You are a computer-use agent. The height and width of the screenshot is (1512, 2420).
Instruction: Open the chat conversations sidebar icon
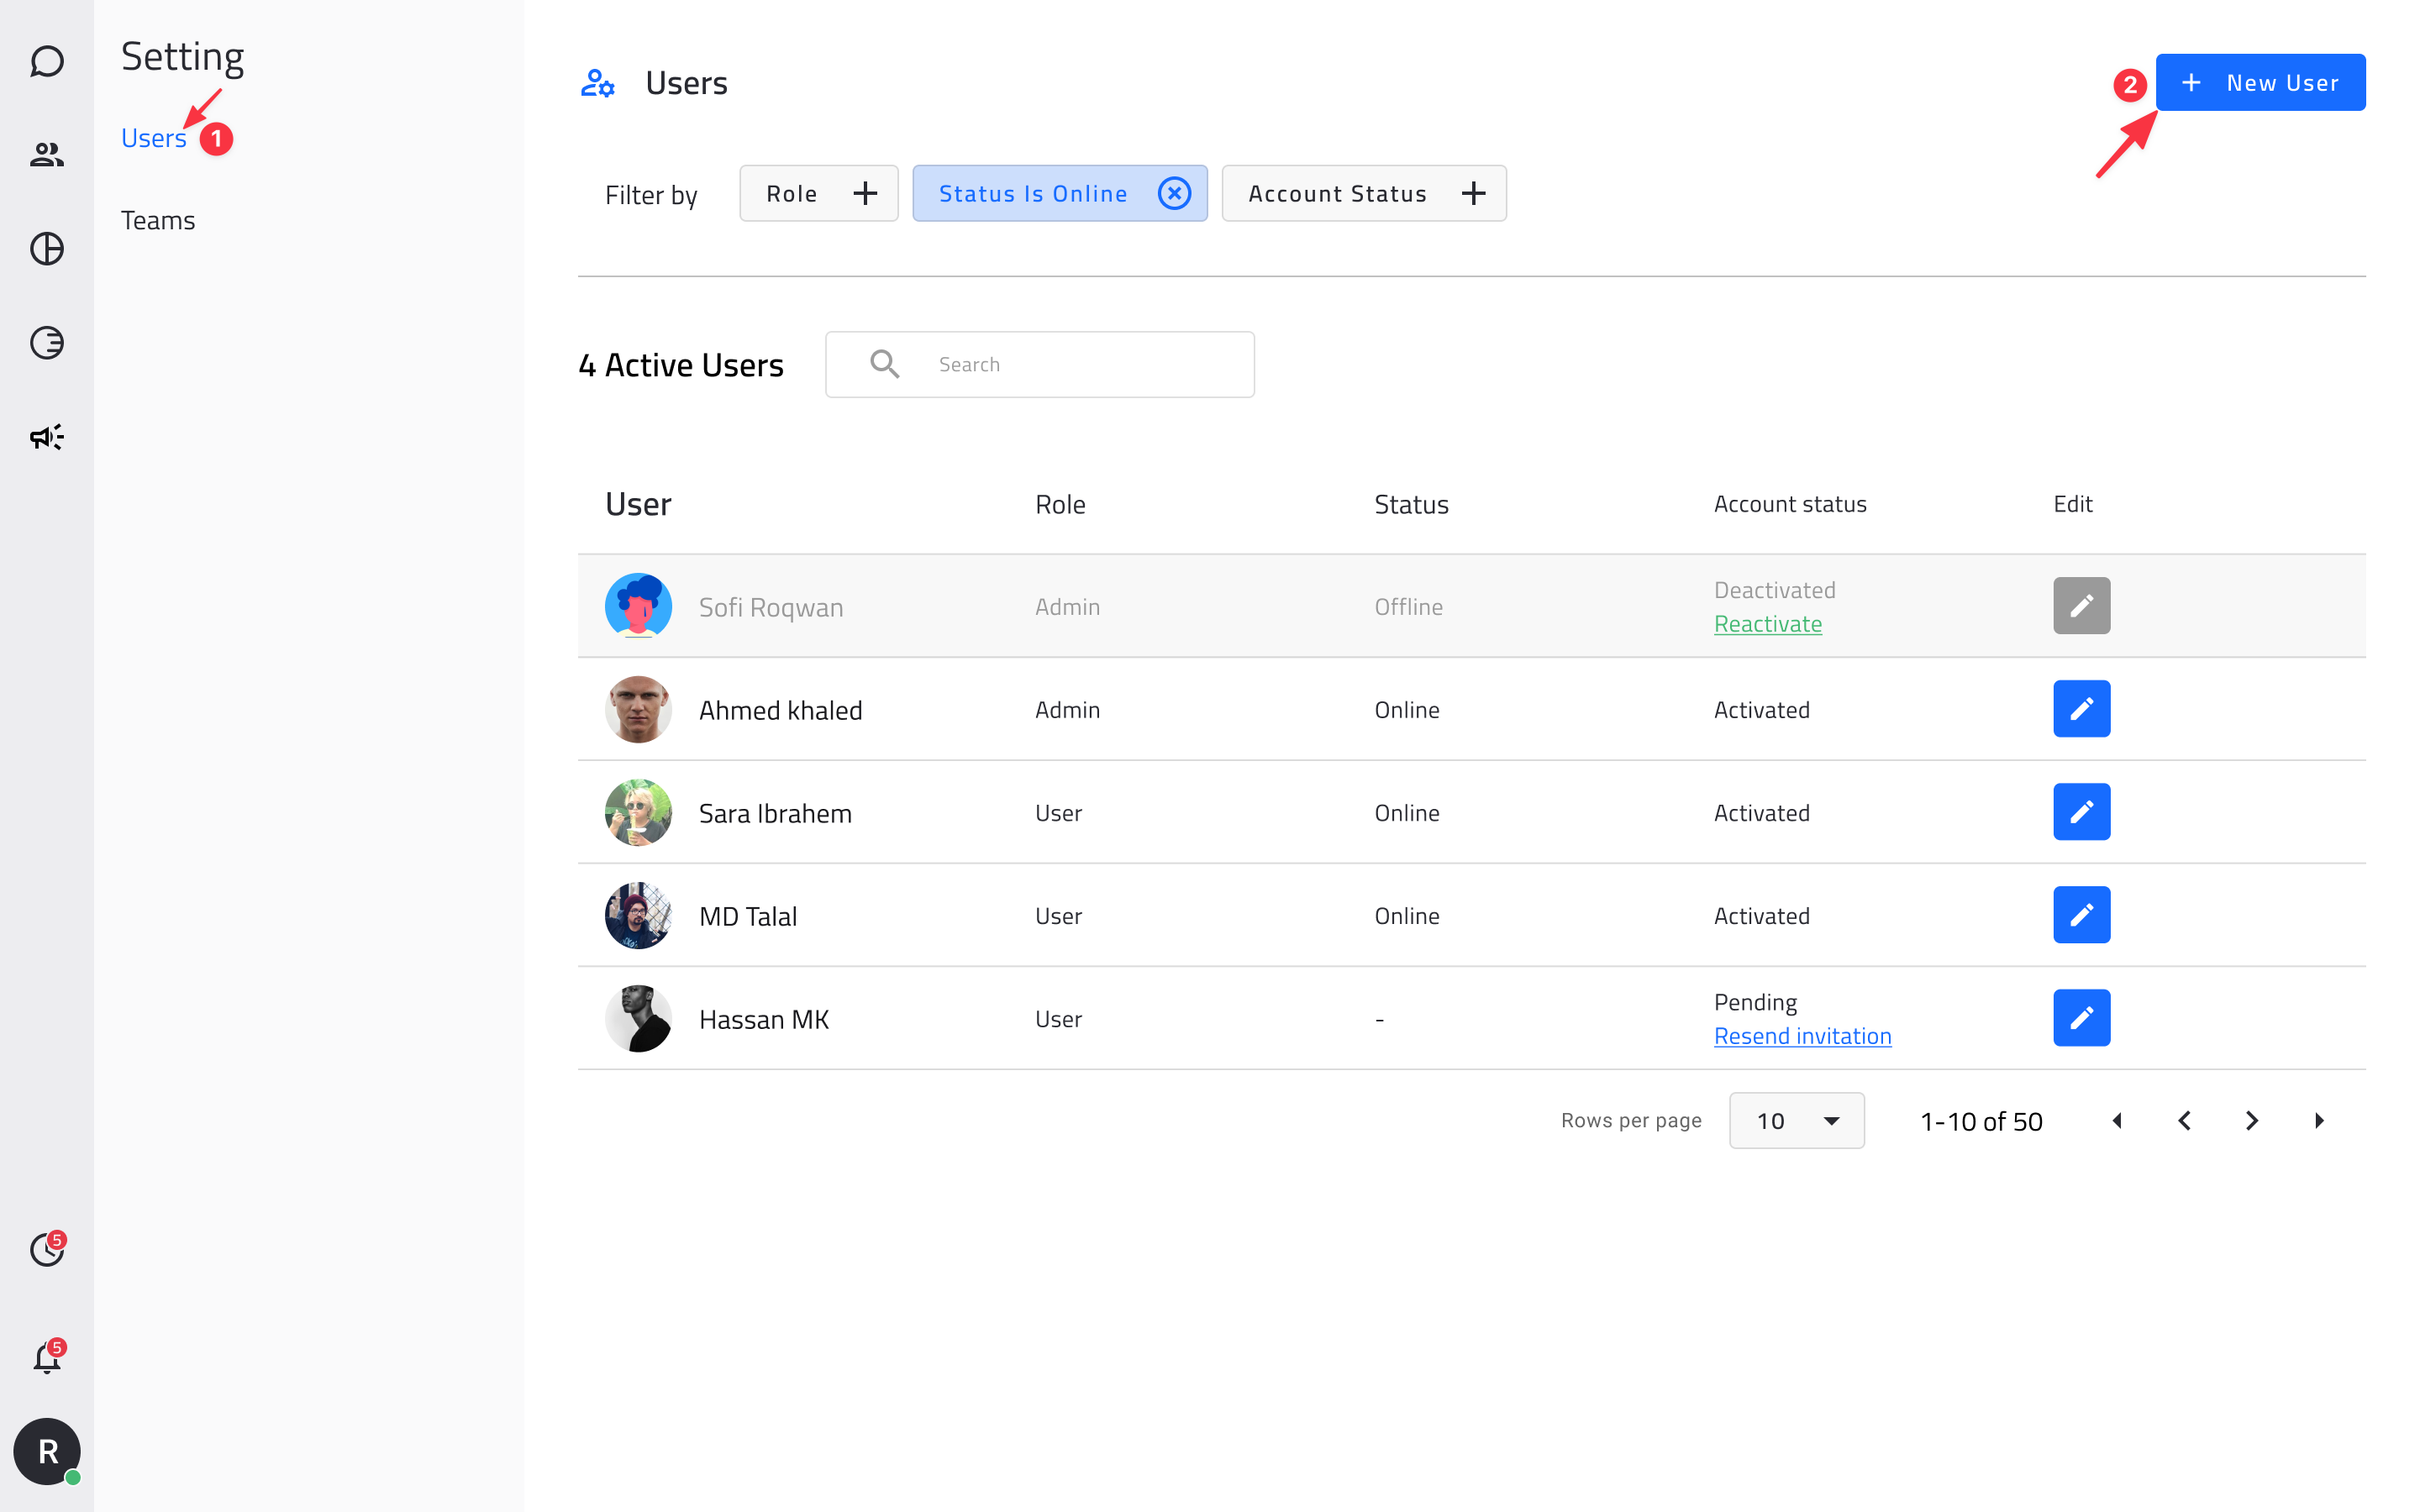[x=47, y=62]
